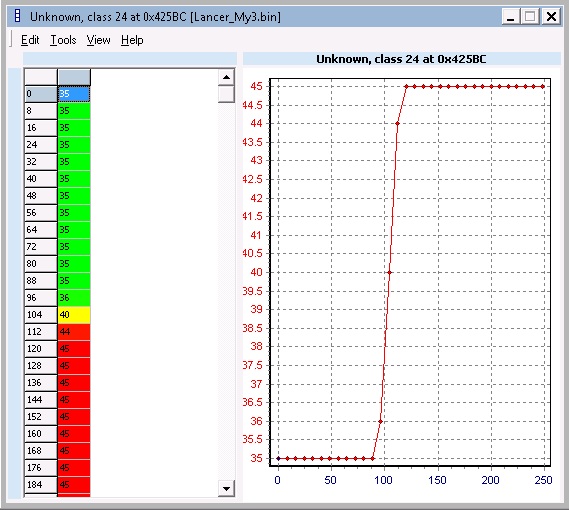The image size is (569, 510).
Task: Click the scrollbar up arrow
Action: 226,77
